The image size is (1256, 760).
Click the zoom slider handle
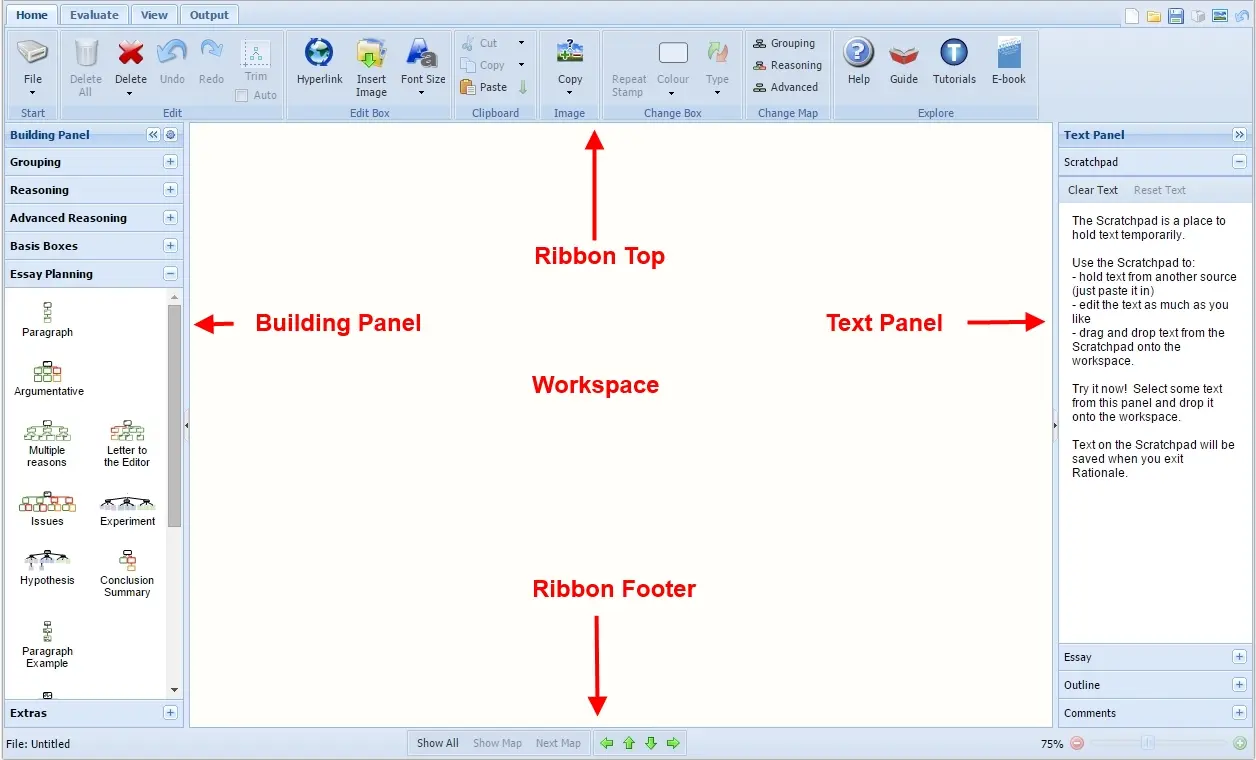click(x=1148, y=743)
